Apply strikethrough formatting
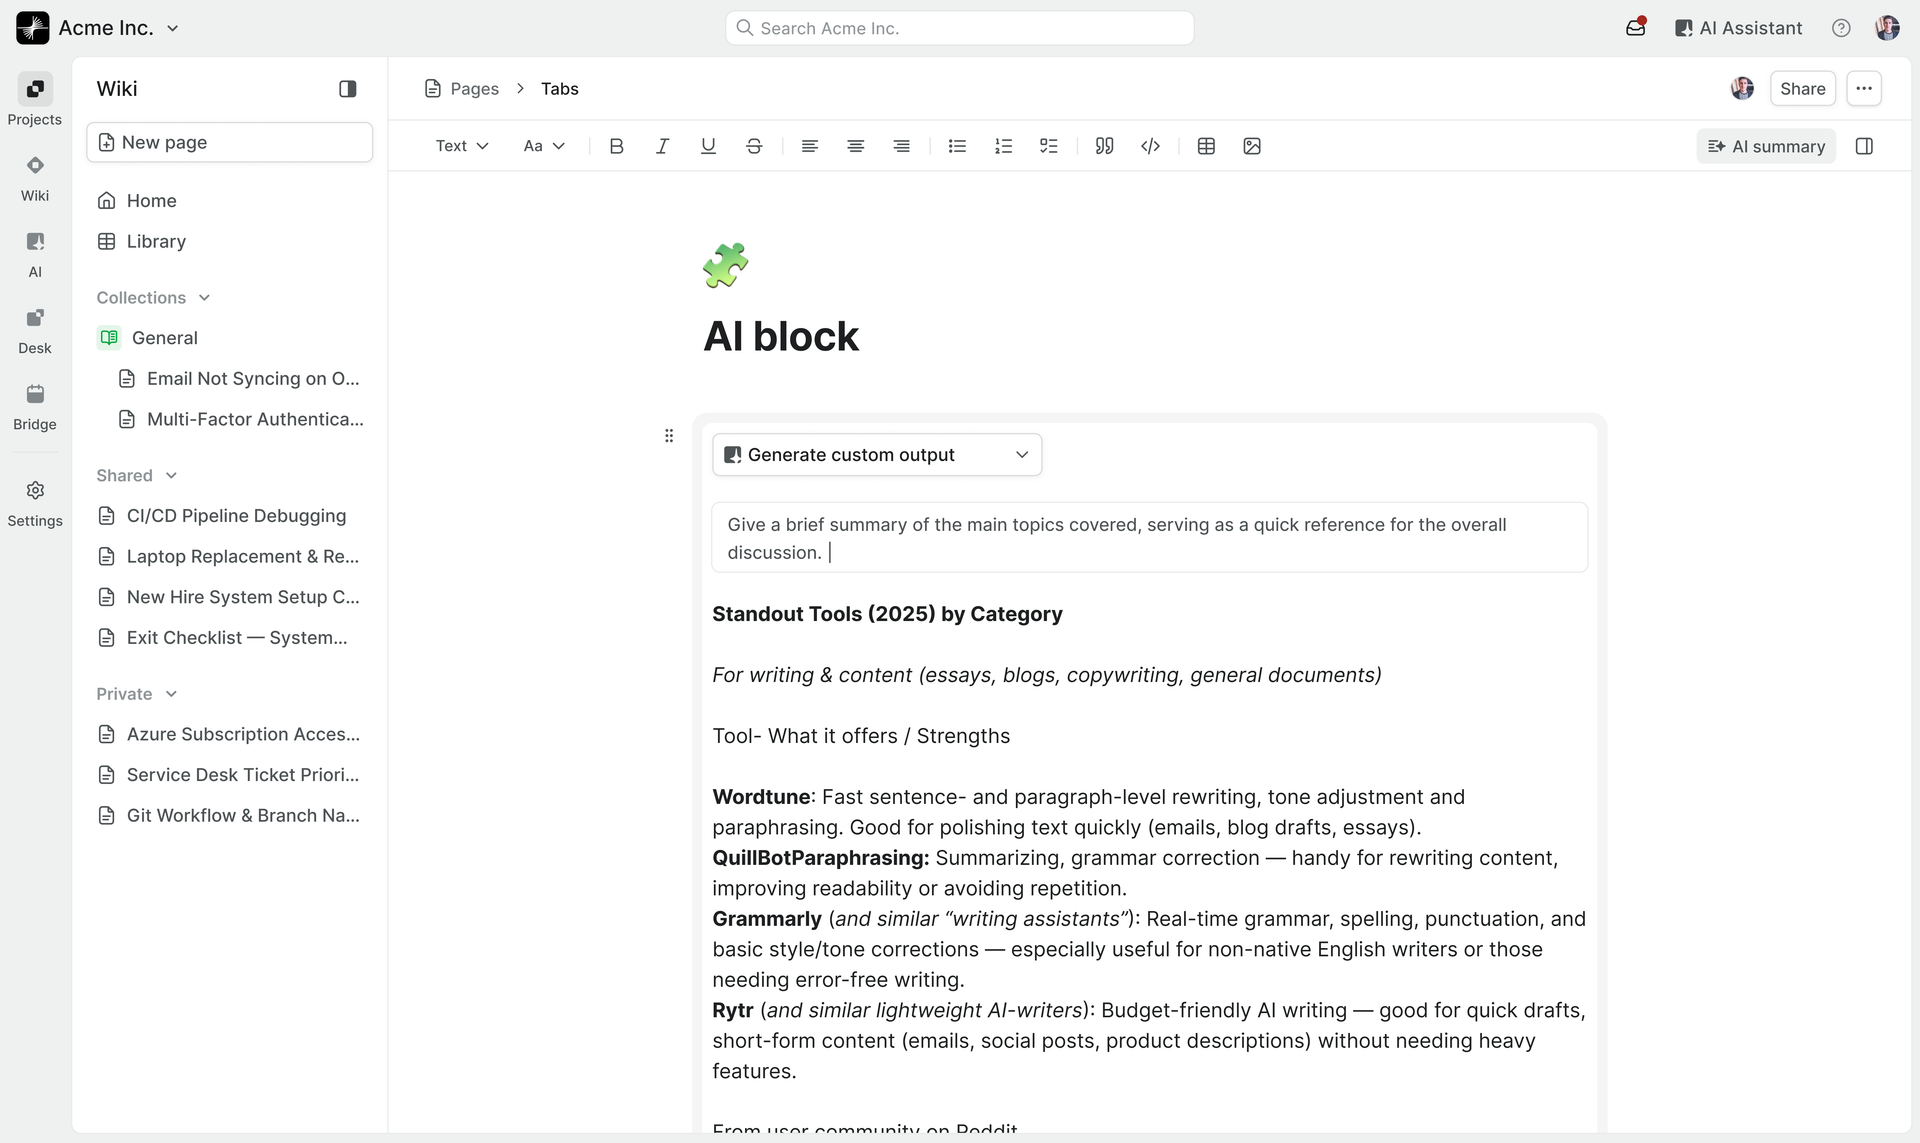 [x=754, y=146]
